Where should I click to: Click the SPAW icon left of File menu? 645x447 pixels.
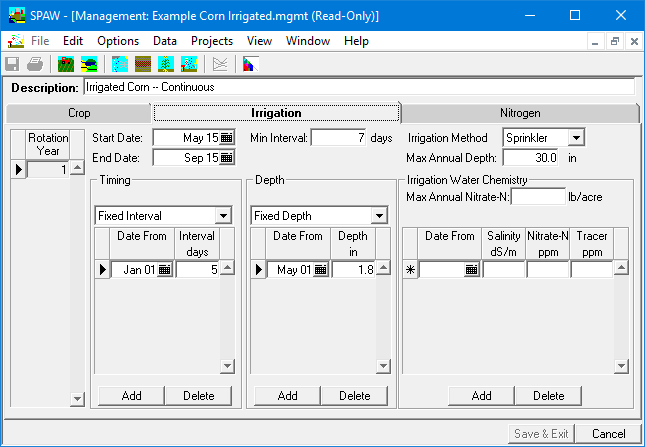click(16, 41)
